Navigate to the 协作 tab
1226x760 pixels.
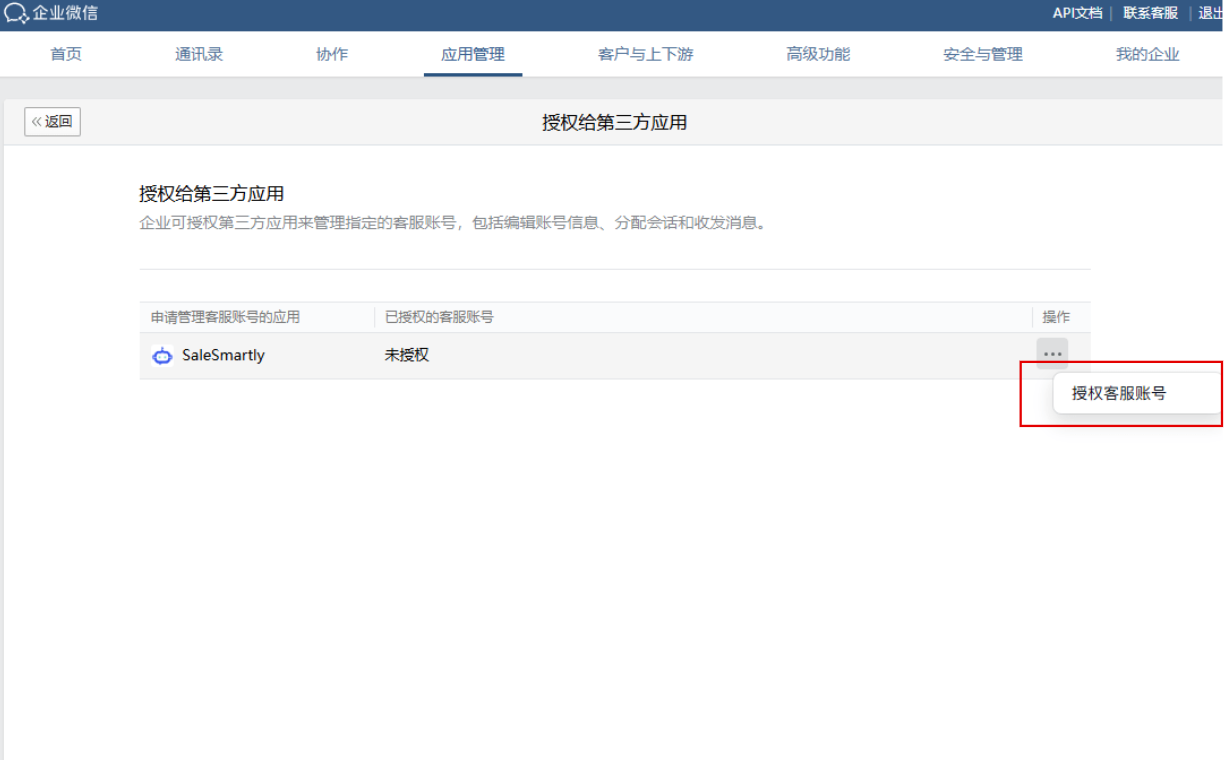pyautogui.click(x=332, y=55)
